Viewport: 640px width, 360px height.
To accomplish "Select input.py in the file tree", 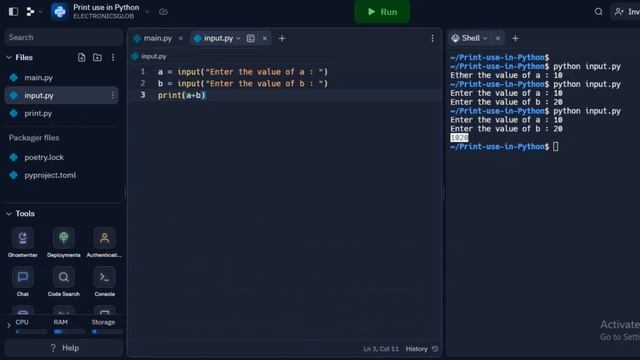I will [61, 95].
